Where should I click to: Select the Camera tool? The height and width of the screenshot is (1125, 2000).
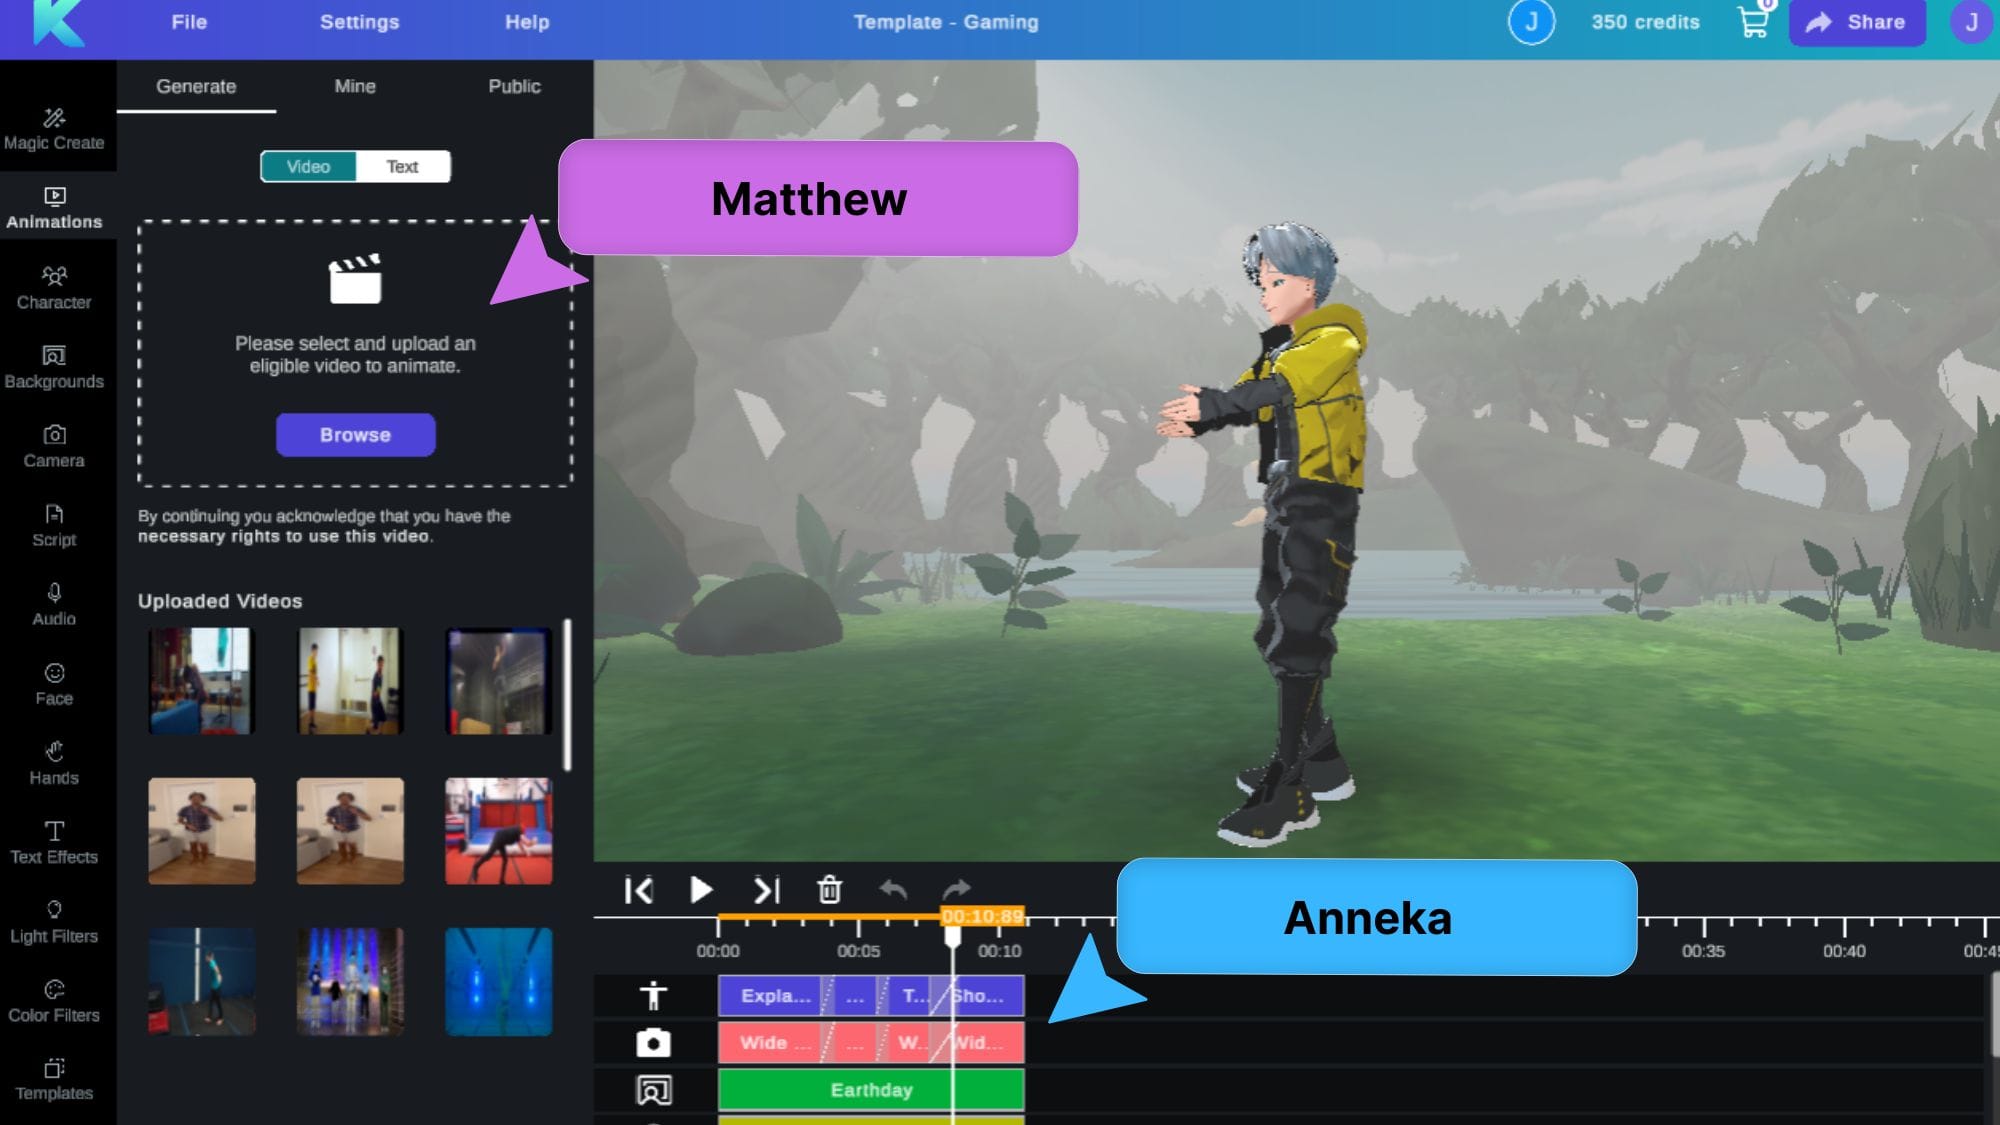(x=55, y=445)
